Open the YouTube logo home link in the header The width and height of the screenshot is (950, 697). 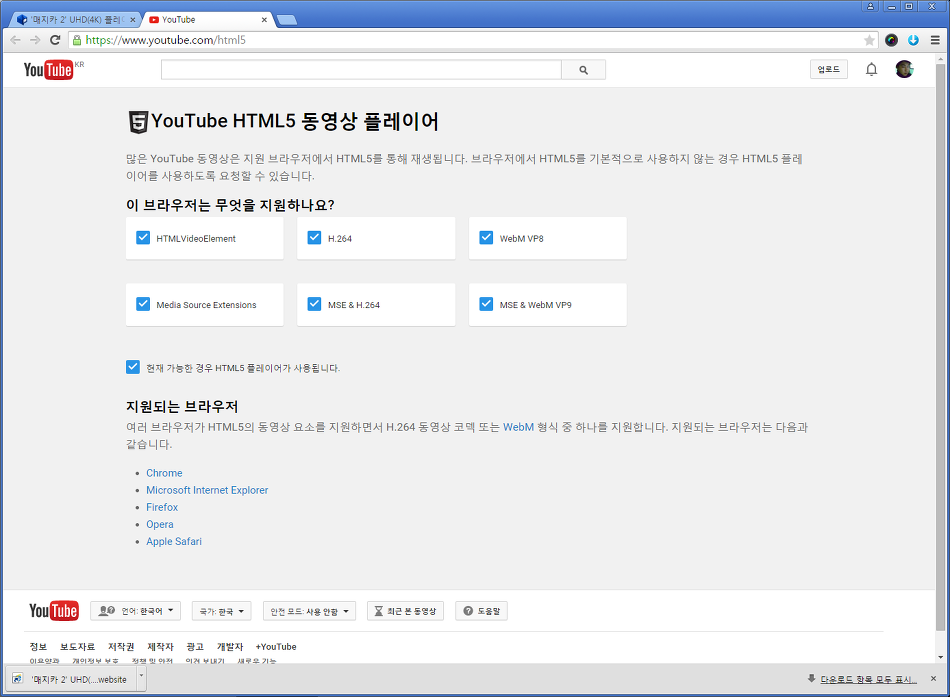(48, 70)
